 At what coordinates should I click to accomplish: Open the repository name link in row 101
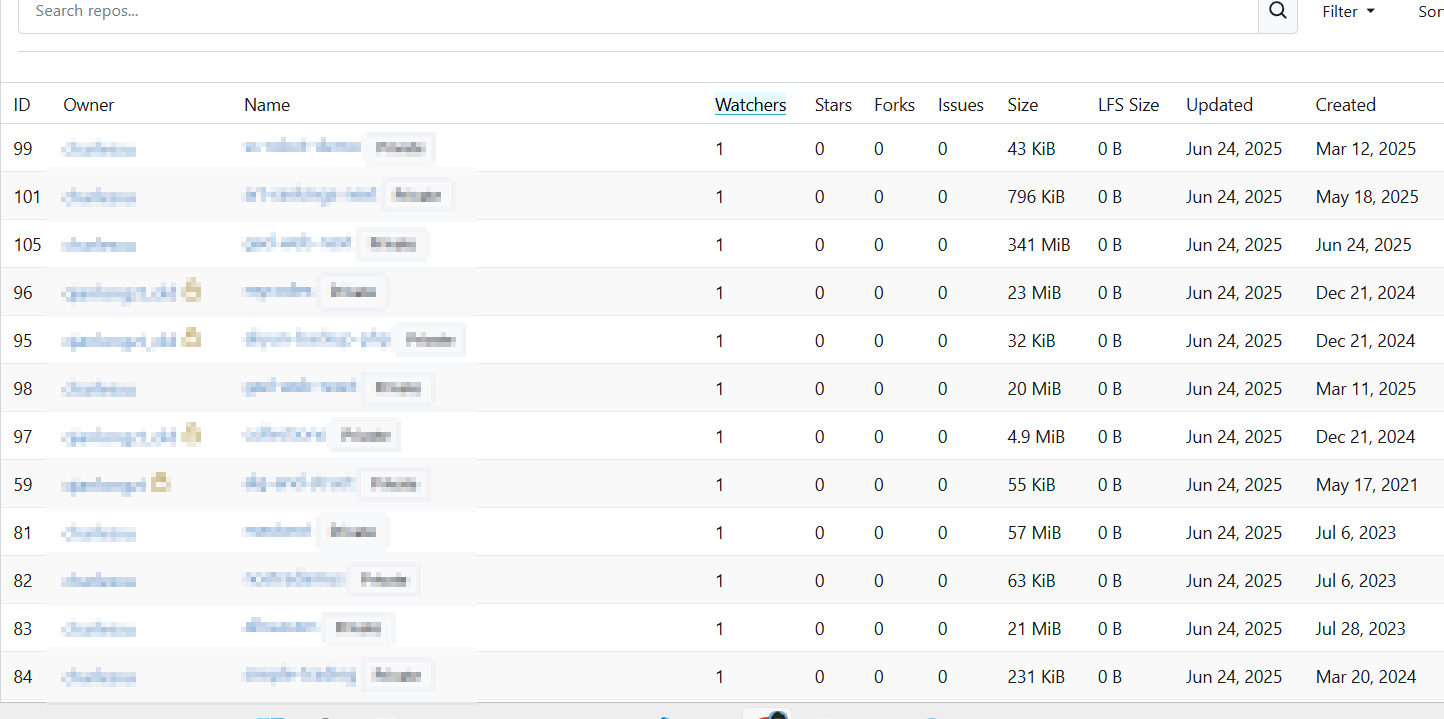(x=310, y=195)
